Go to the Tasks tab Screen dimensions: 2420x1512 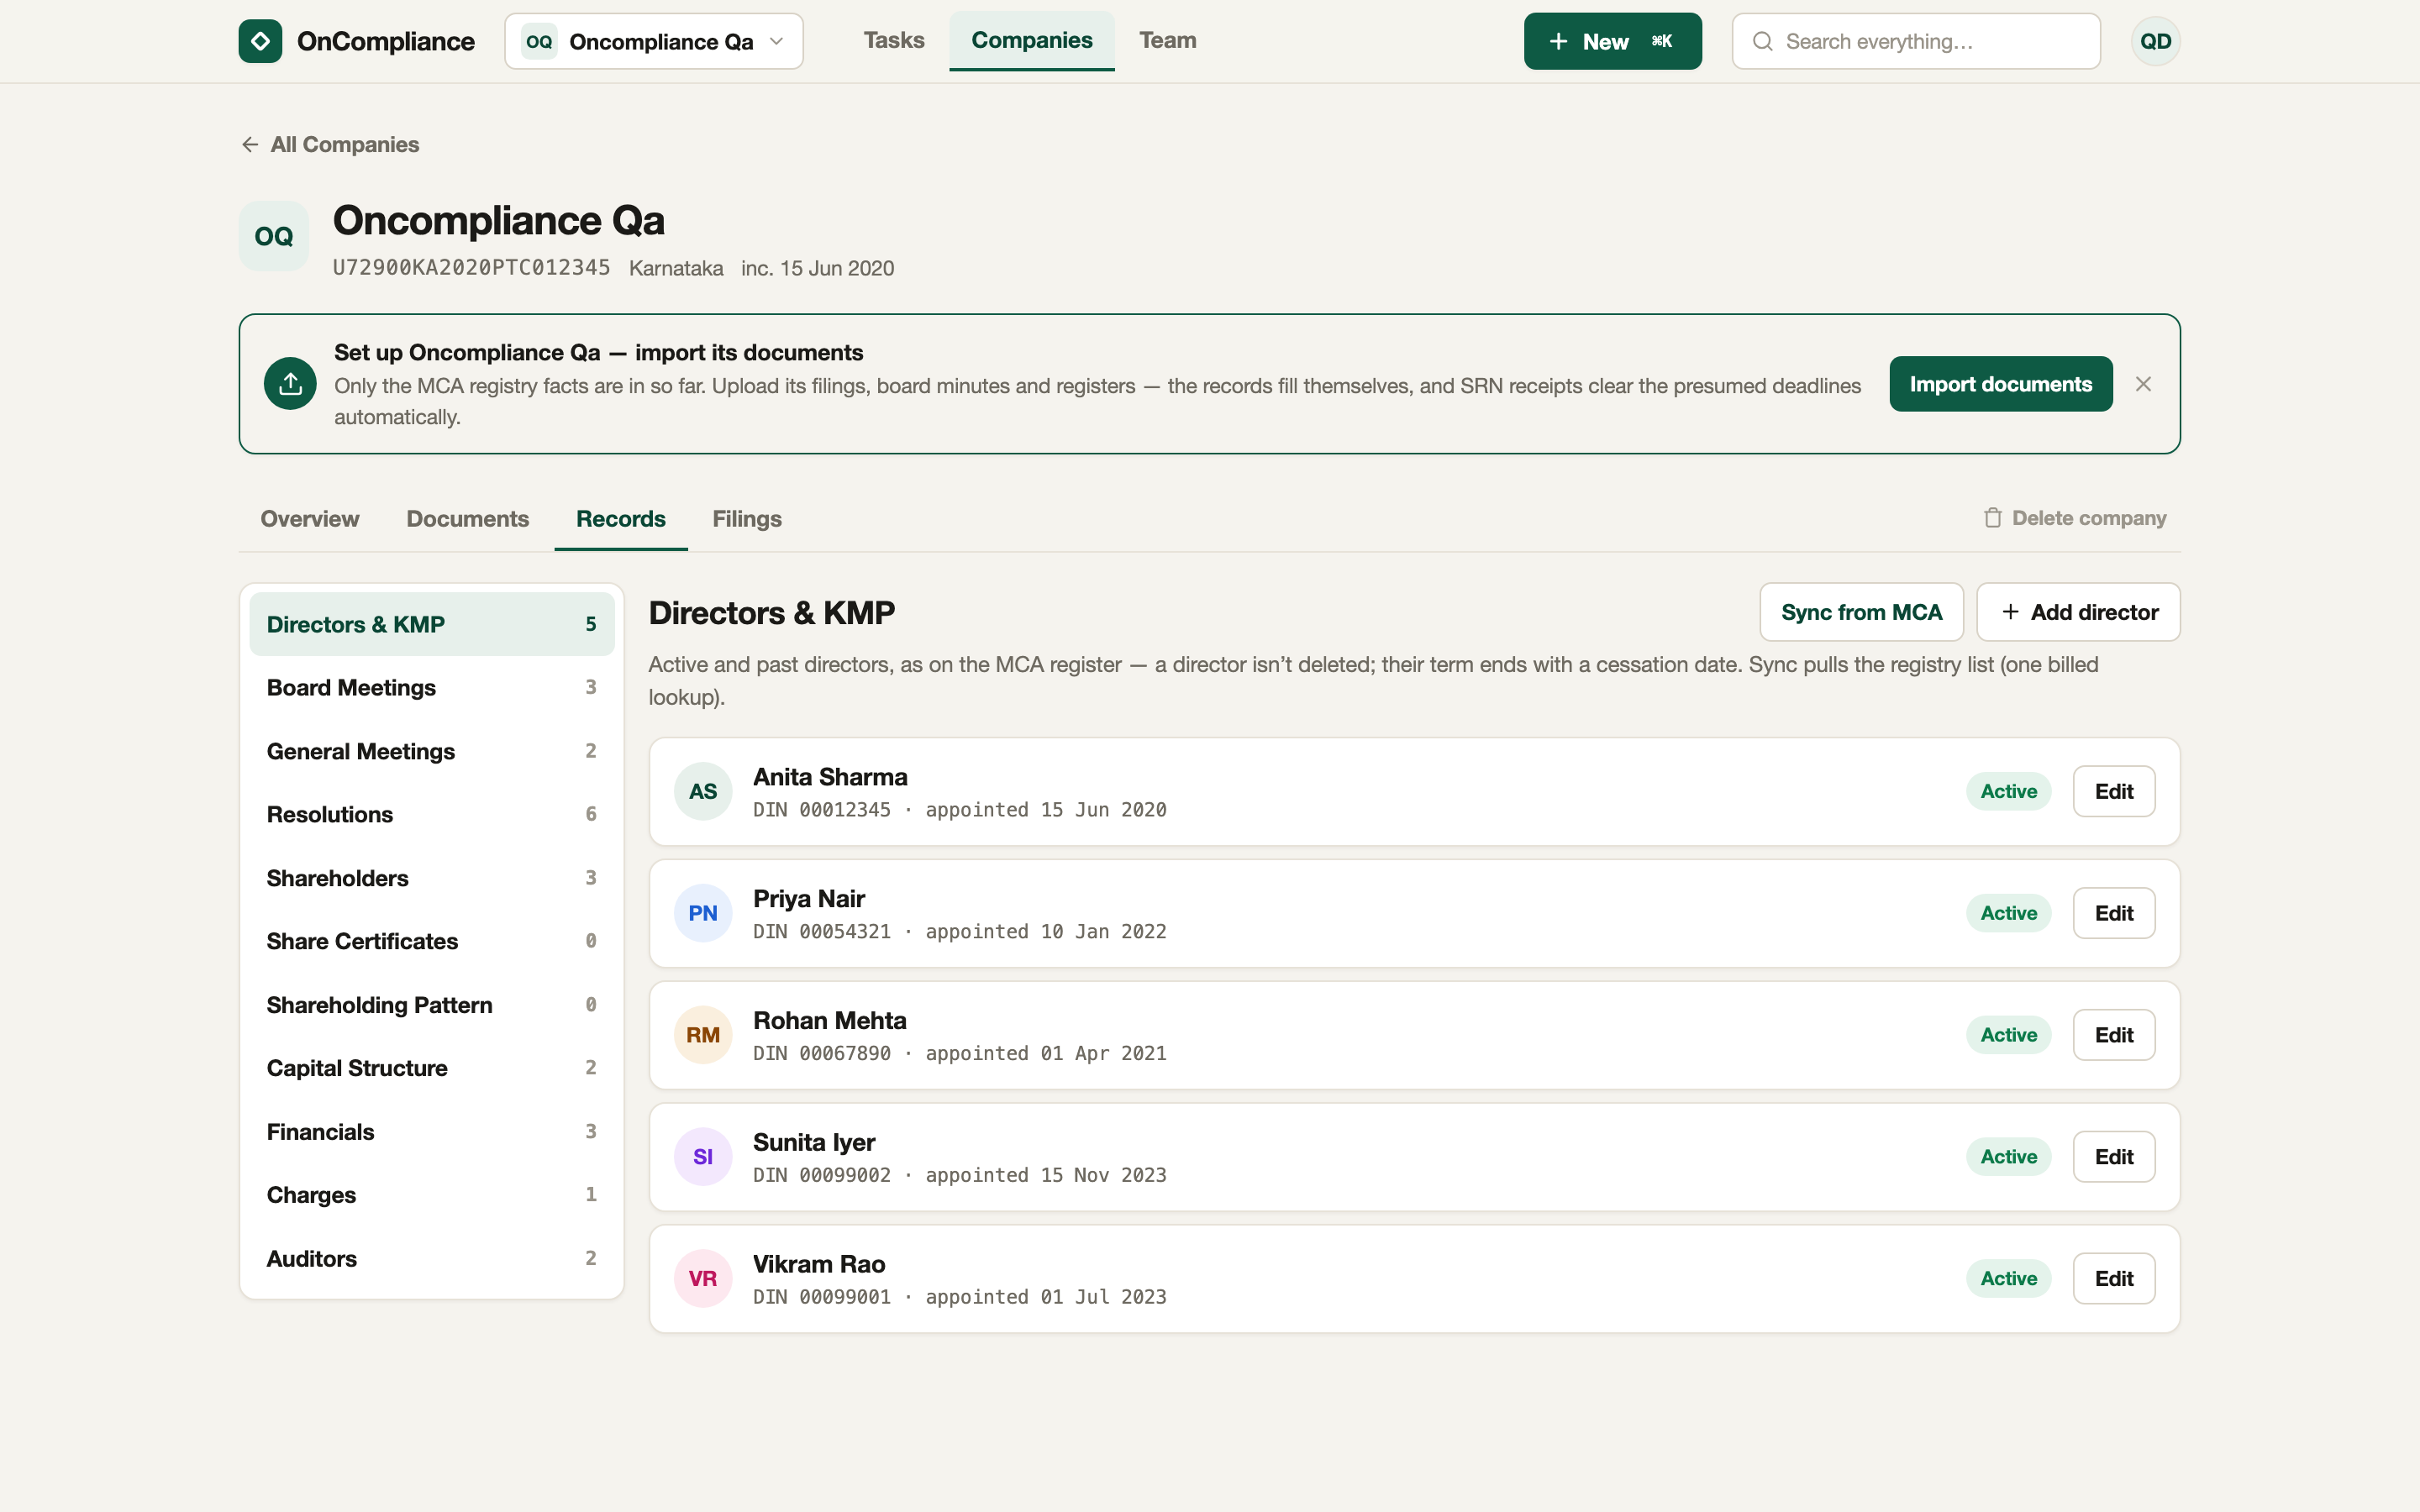[893, 41]
